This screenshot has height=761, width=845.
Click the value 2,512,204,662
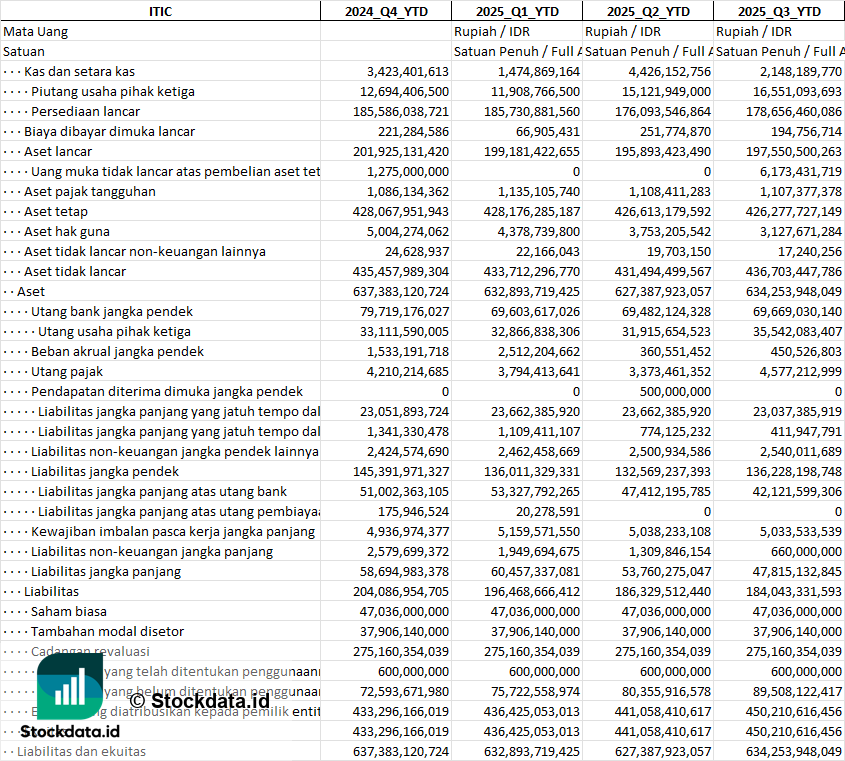pyautogui.click(x=539, y=350)
